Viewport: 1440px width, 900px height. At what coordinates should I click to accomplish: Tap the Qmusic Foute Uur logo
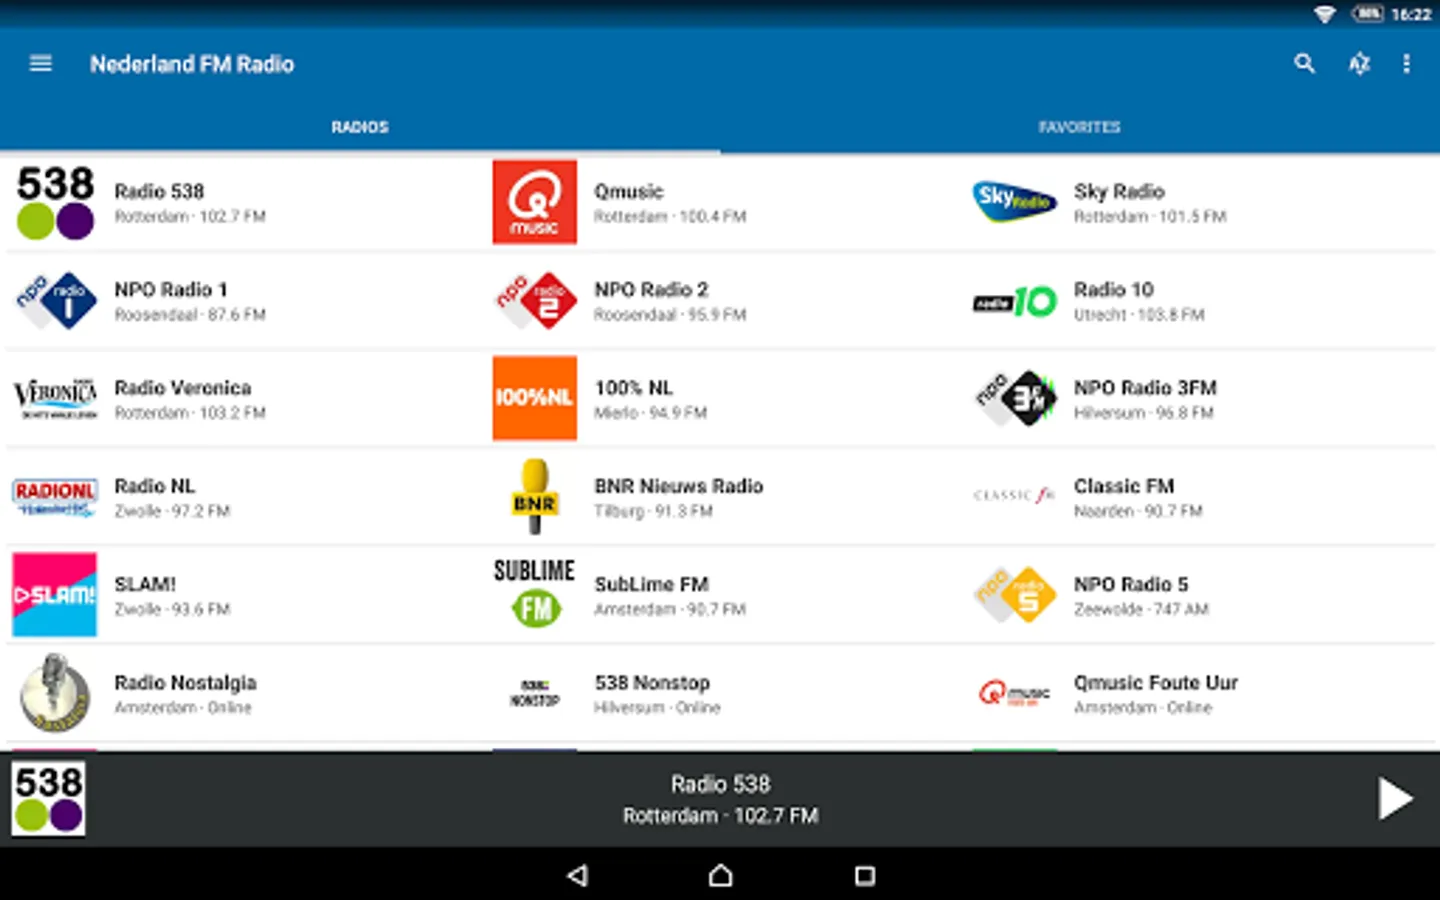(1015, 693)
